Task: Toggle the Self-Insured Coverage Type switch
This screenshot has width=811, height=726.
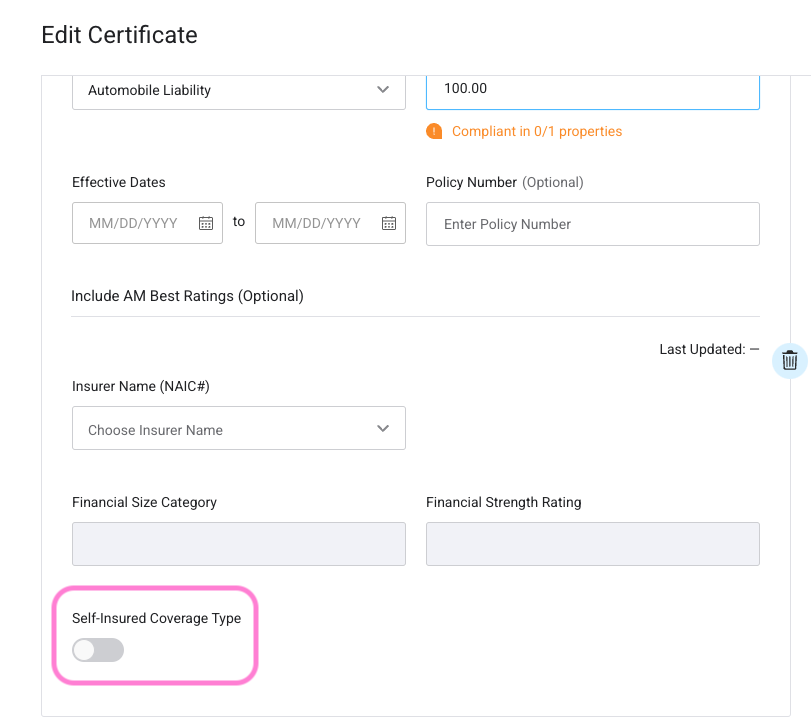Action: [x=98, y=650]
